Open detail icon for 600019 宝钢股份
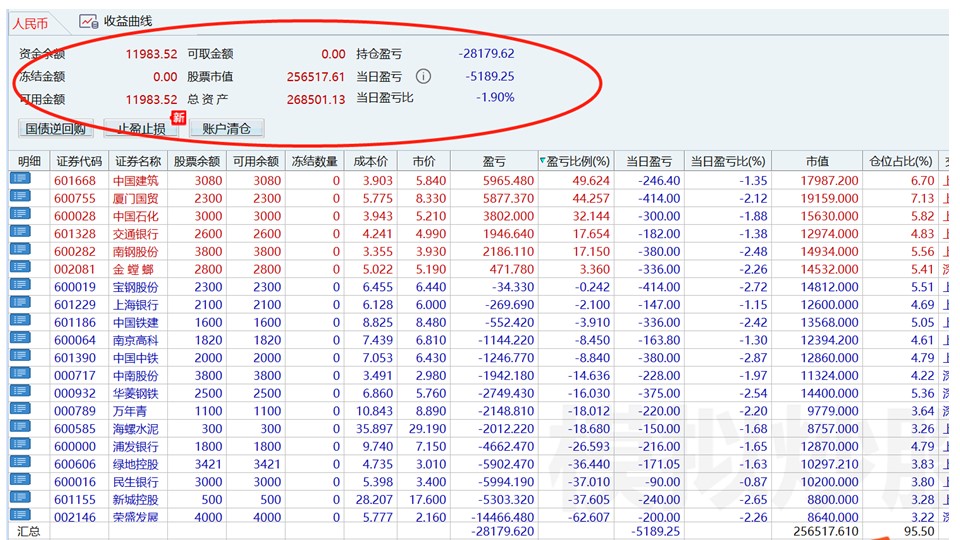Screen dimensions: 960x540 tap(20, 285)
